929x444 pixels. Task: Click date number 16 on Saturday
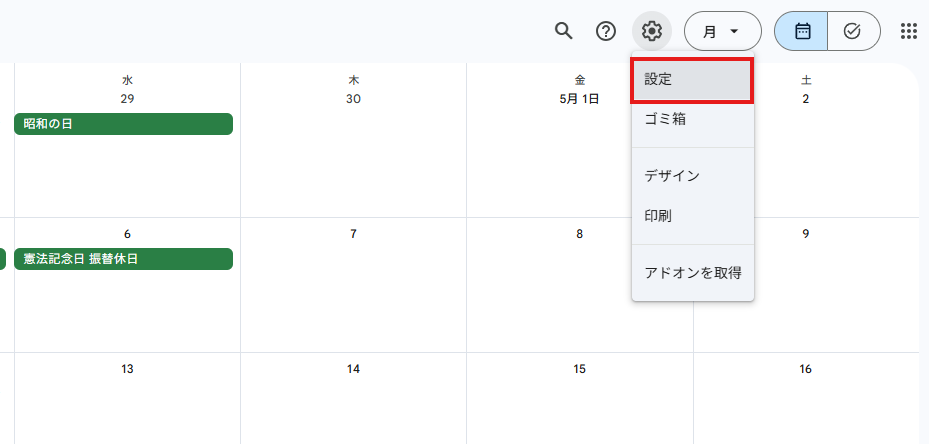coord(805,369)
